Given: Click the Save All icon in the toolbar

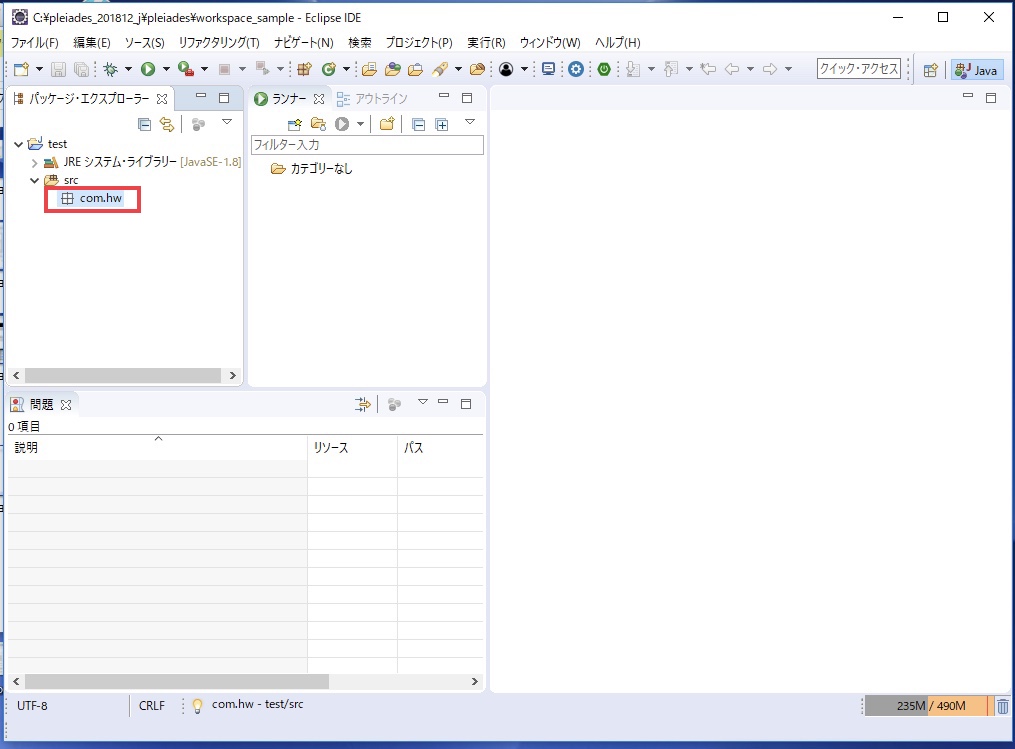Looking at the screenshot, I should coord(81,69).
